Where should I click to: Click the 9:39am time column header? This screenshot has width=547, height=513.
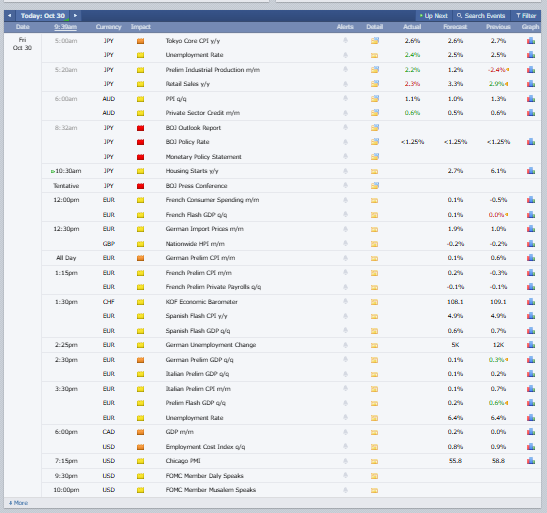[x=66, y=27]
